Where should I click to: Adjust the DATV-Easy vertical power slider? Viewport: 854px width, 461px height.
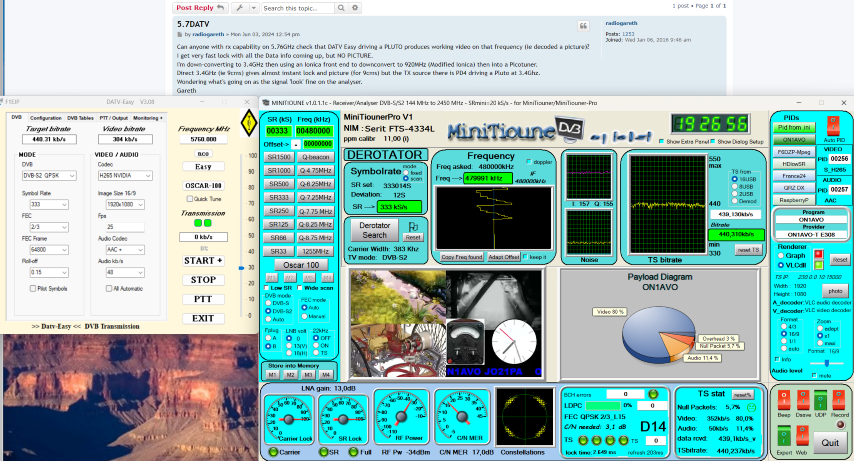point(241,268)
